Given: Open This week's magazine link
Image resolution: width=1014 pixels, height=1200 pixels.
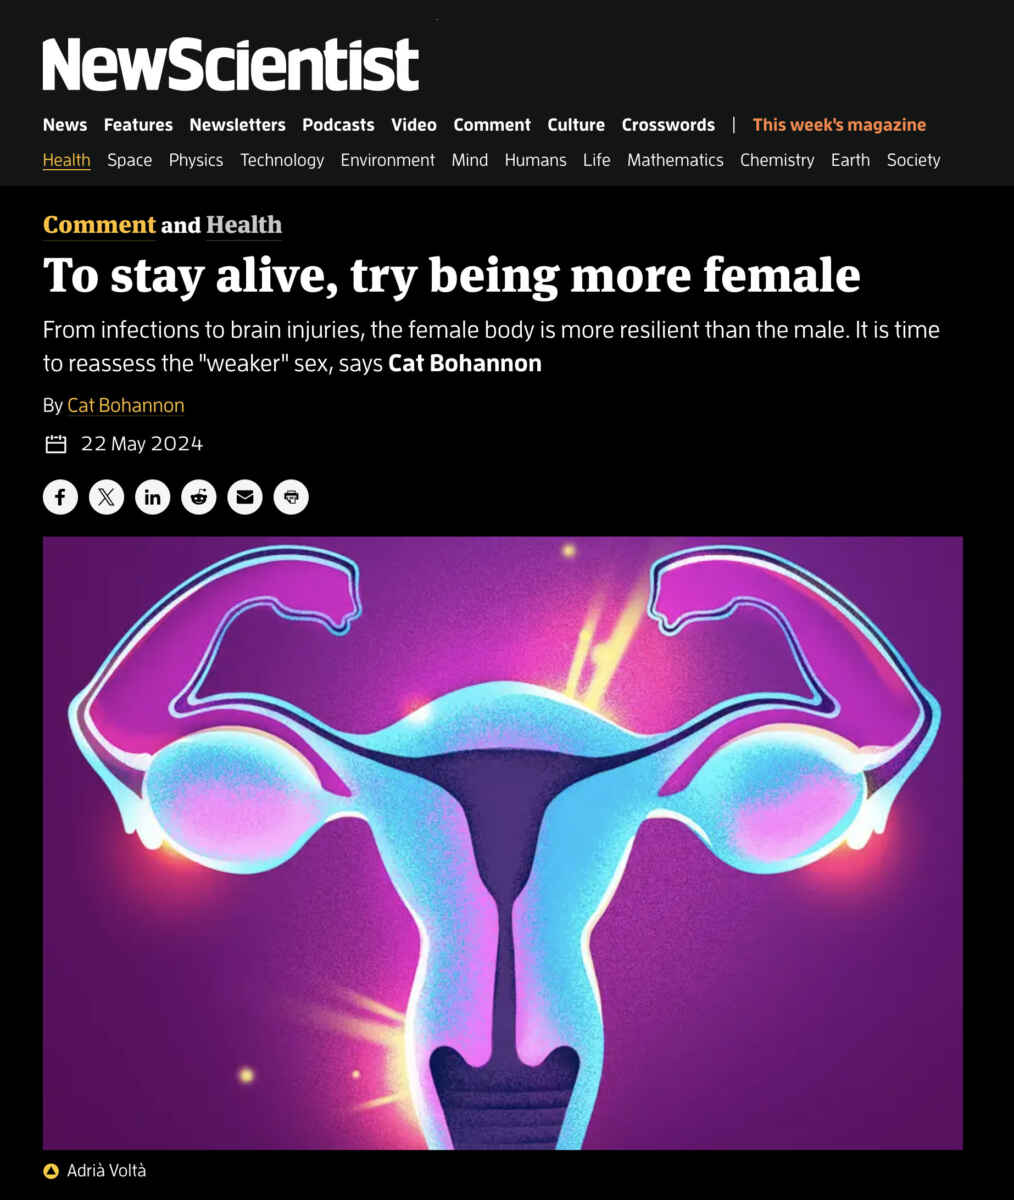Looking at the screenshot, I should point(839,125).
